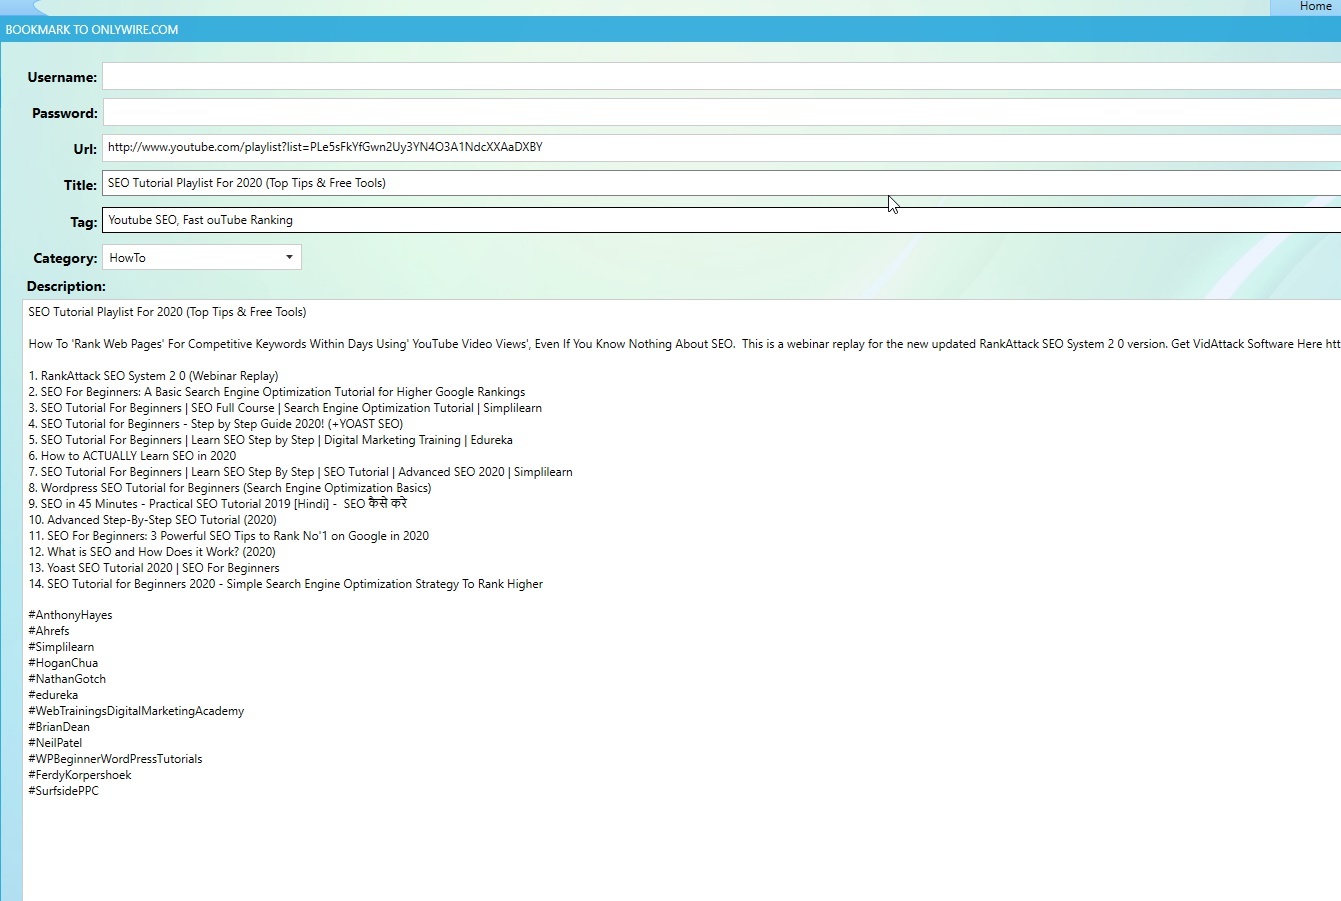1341x901 pixels.
Task: Click the Tag label
Action: coord(84,222)
